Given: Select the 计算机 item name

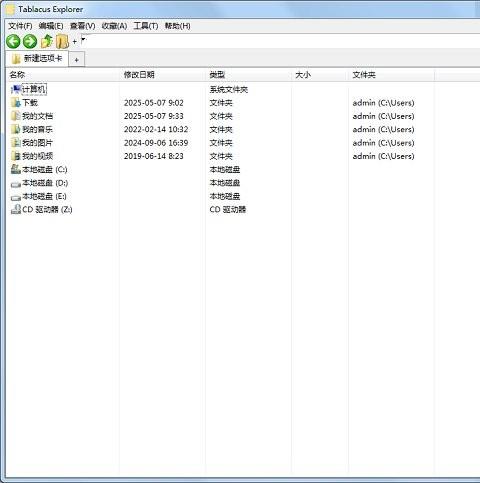Looking at the screenshot, I should (34, 89).
